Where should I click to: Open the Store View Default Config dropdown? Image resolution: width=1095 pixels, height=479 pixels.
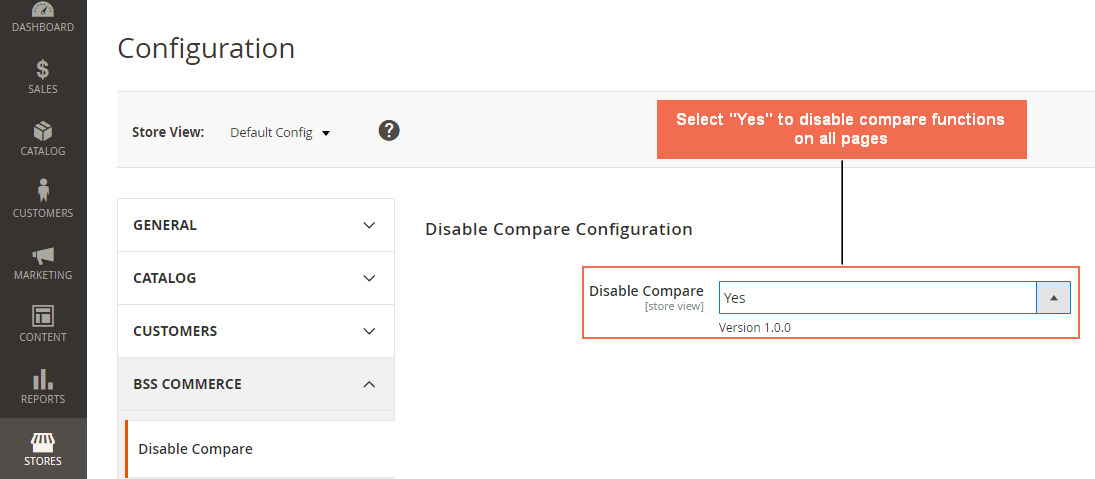coord(280,132)
